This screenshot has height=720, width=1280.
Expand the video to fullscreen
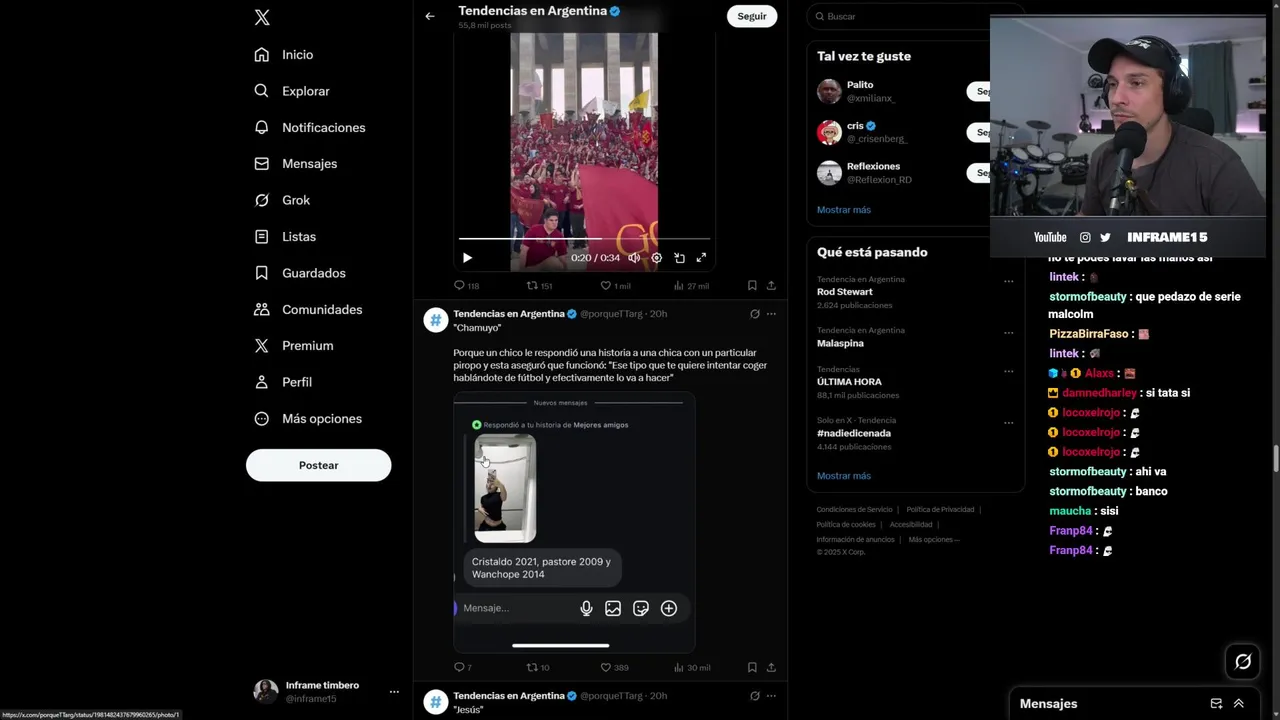[701, 258]
